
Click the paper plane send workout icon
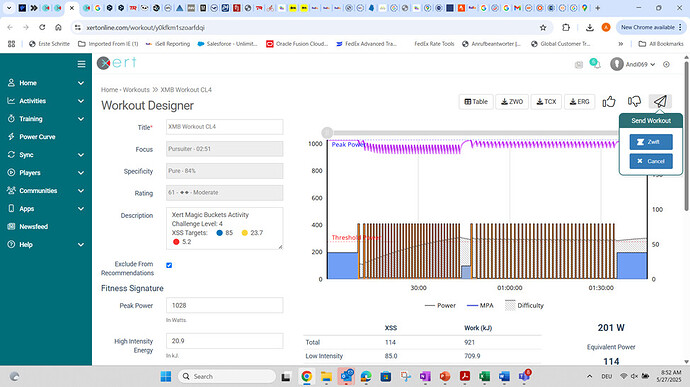tap(660, 102)
